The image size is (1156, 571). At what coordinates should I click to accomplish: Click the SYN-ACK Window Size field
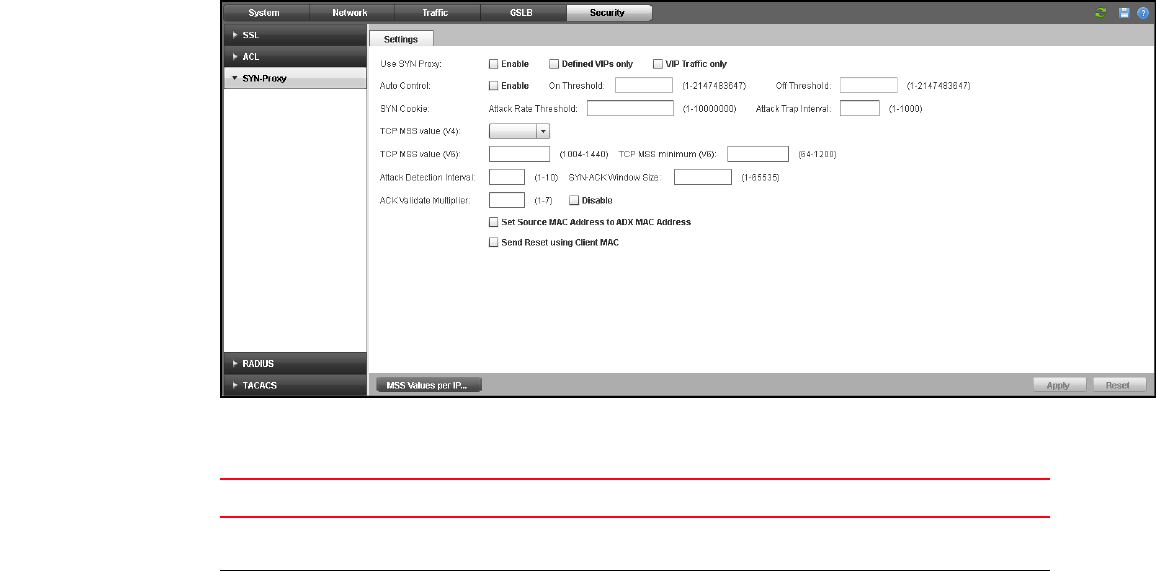pyautogui.click(x=703, y=177)
